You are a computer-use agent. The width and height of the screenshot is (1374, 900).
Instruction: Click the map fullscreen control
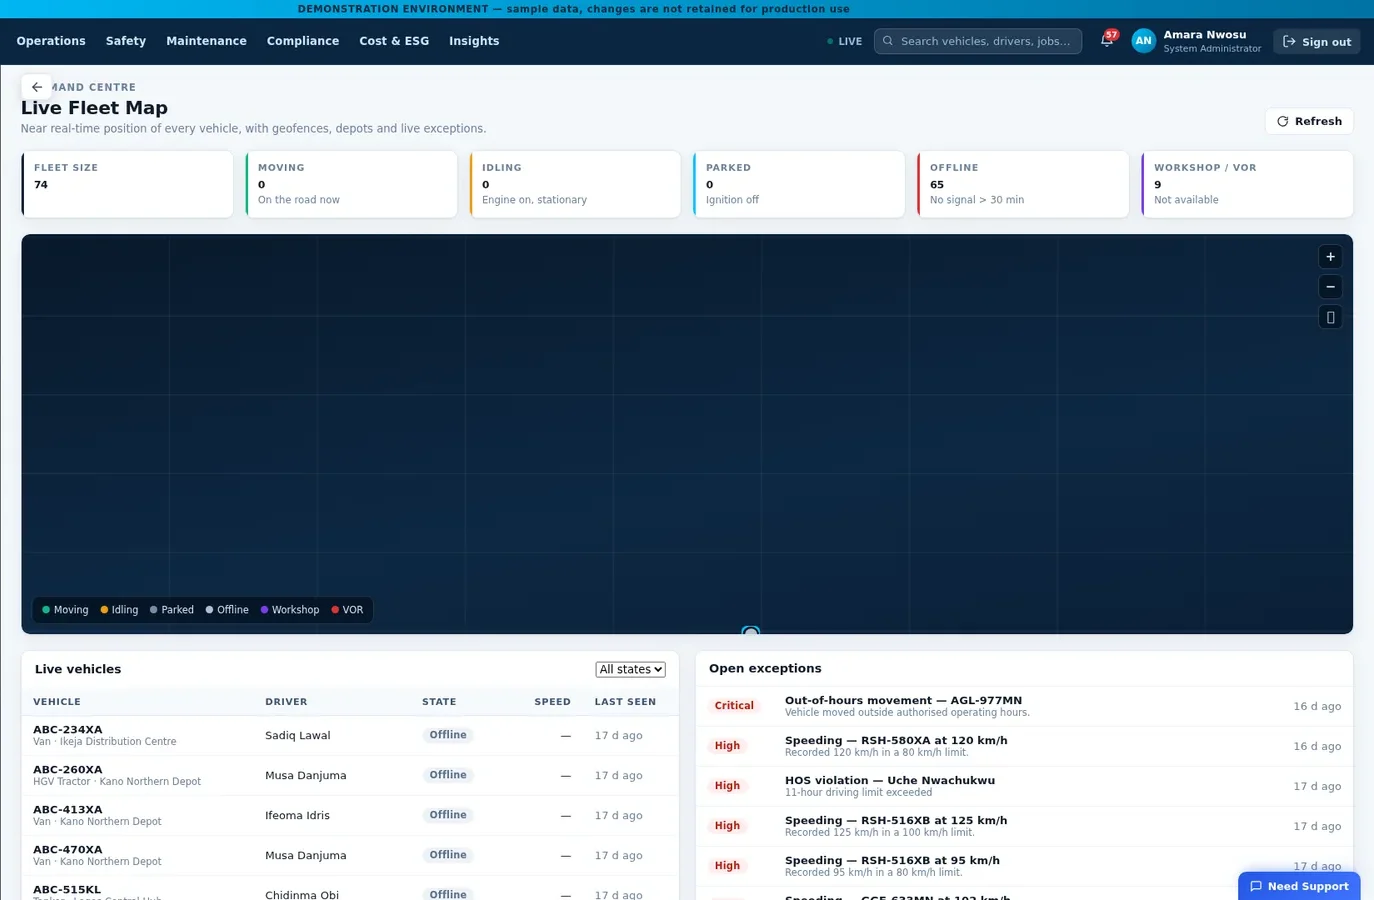[x=1330, y=317]
